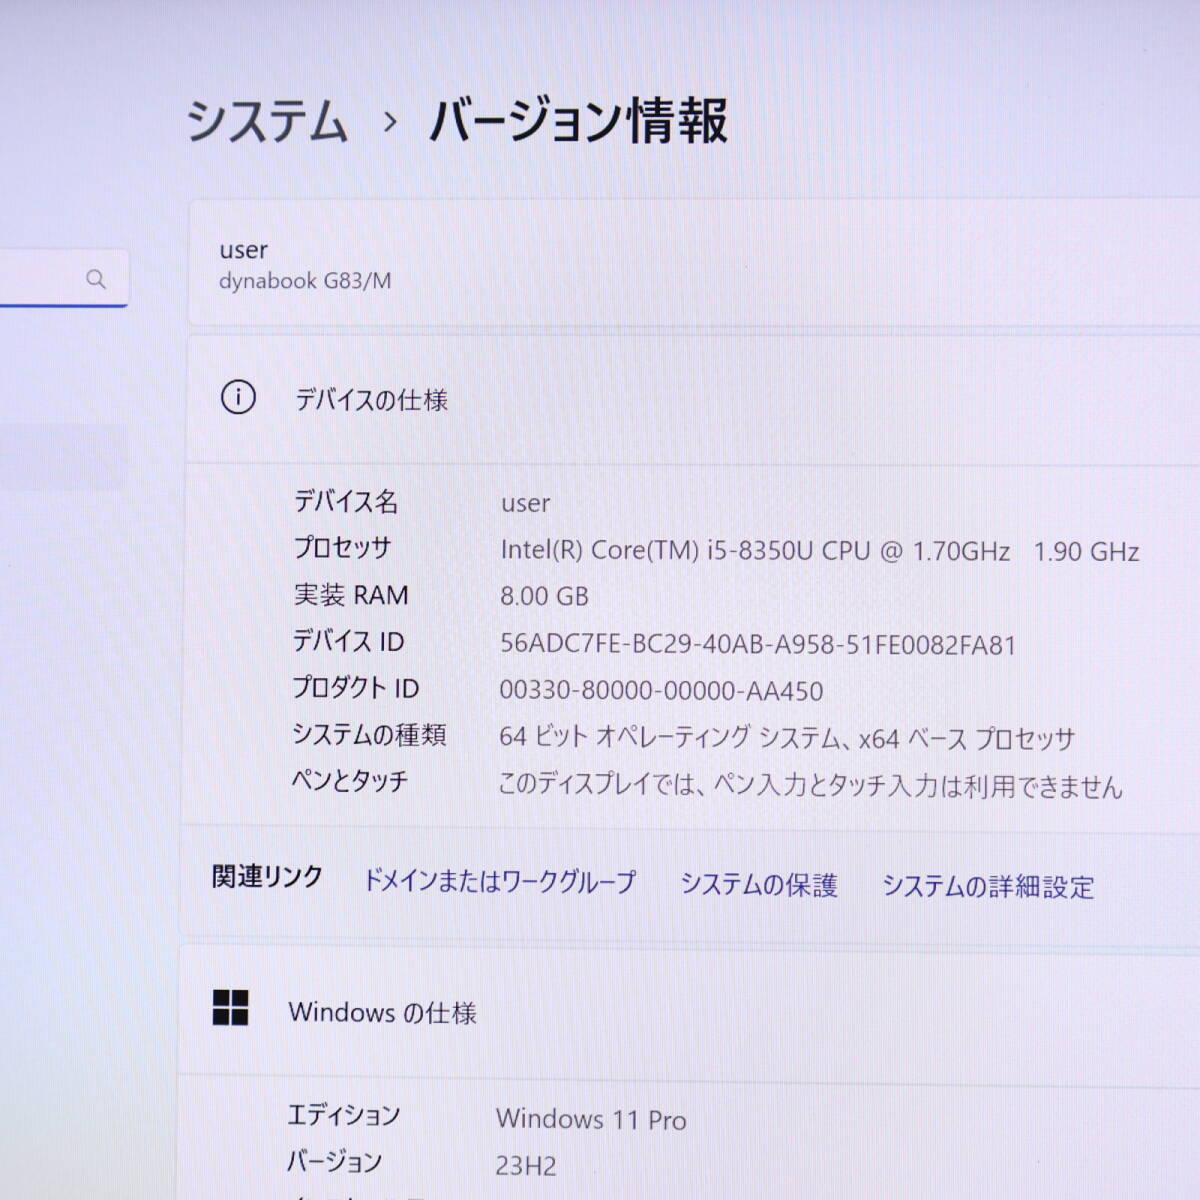The image size is (1200, 1200).
Task: Select the 23H2 version value
Action: 526,1166
